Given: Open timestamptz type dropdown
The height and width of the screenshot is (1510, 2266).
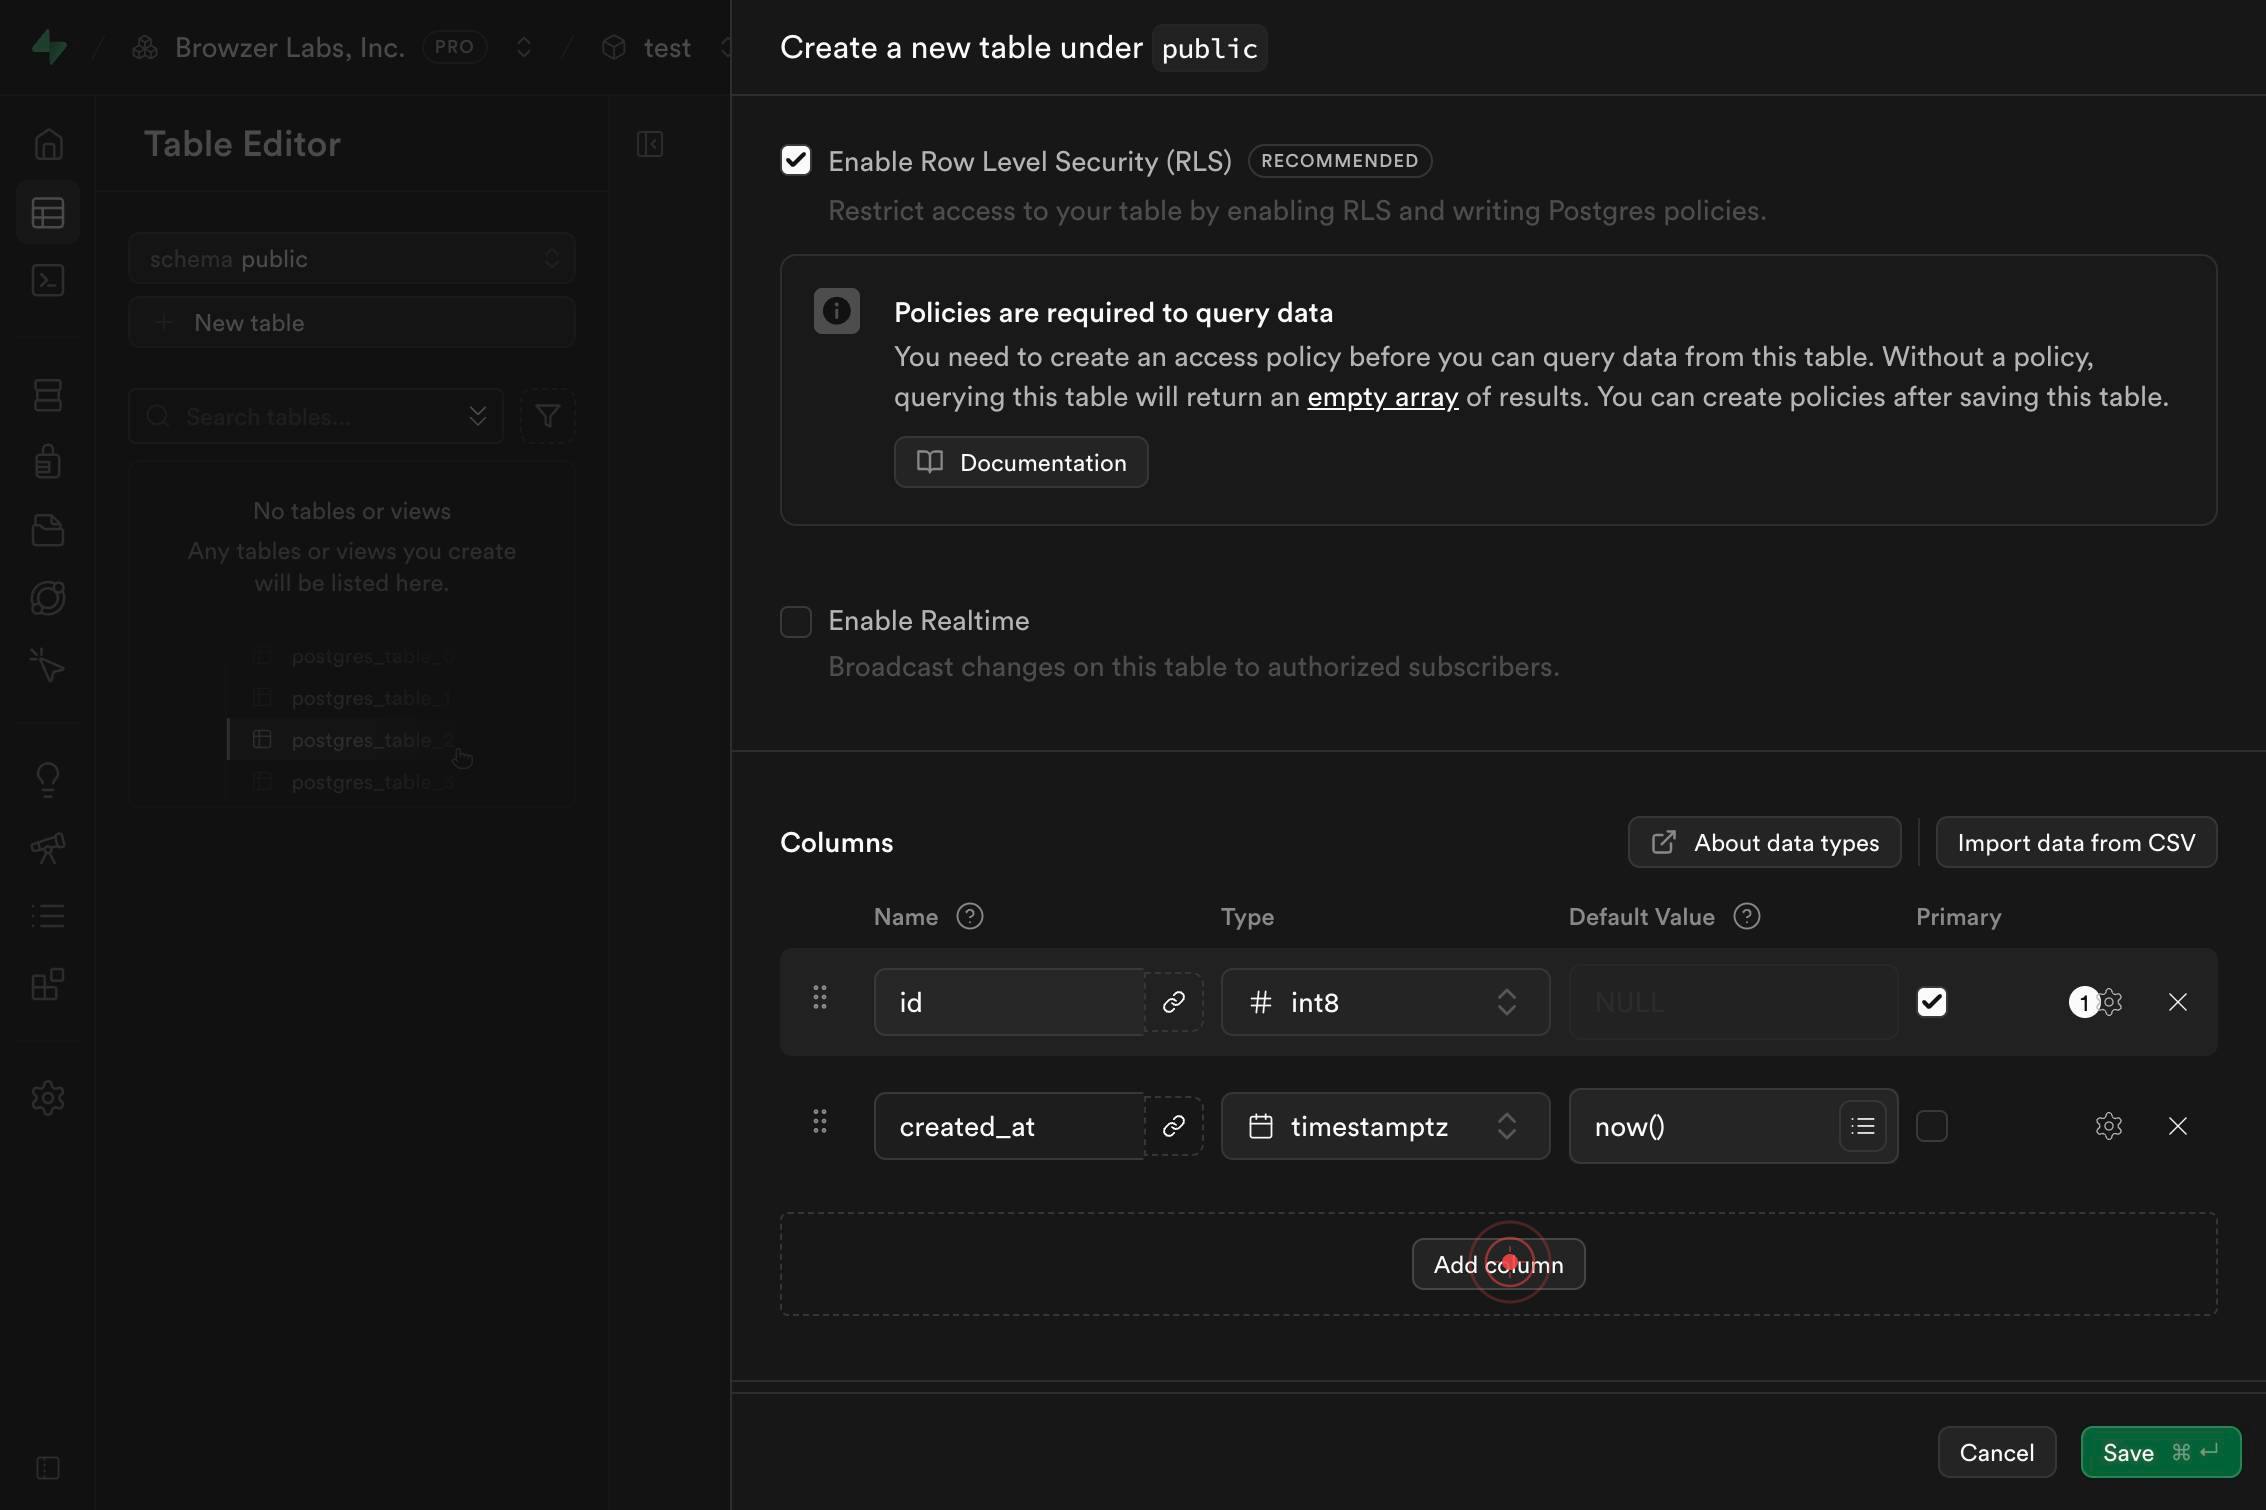Looking at the screenshot, I should (1385, 1126).
